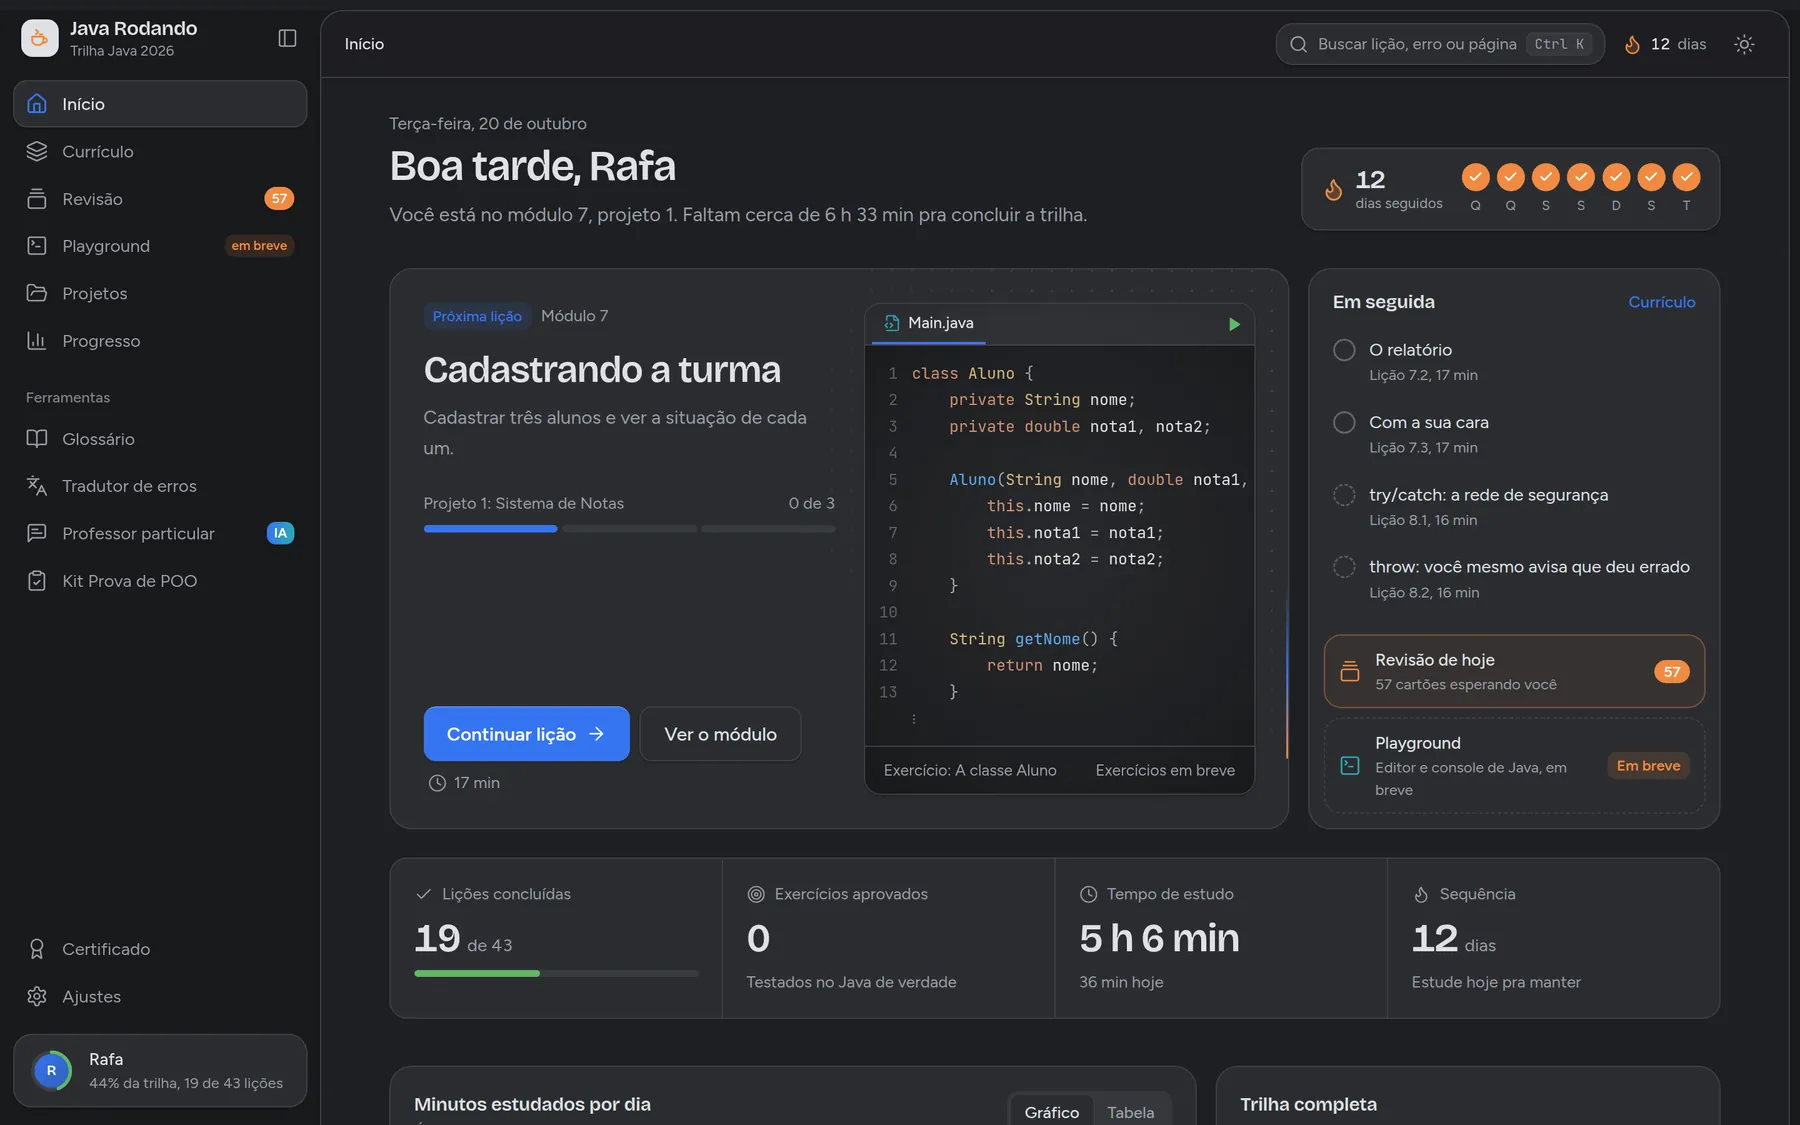Click the D day check in streak
This screenshot has height=1125, width=1800.
[x=1616, y=177]
